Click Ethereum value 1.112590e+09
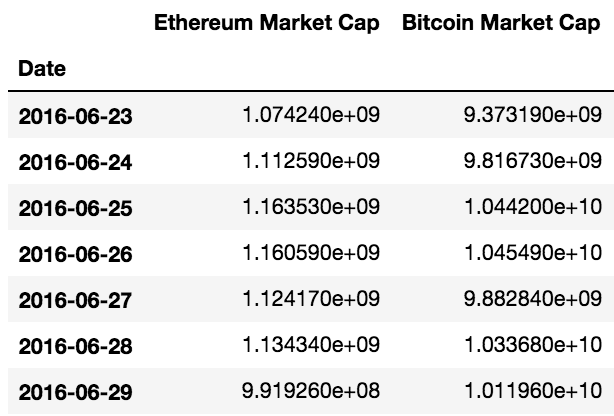Image resolution: width=614 pixels, height=416 pixels. click(x=311, y=161)
